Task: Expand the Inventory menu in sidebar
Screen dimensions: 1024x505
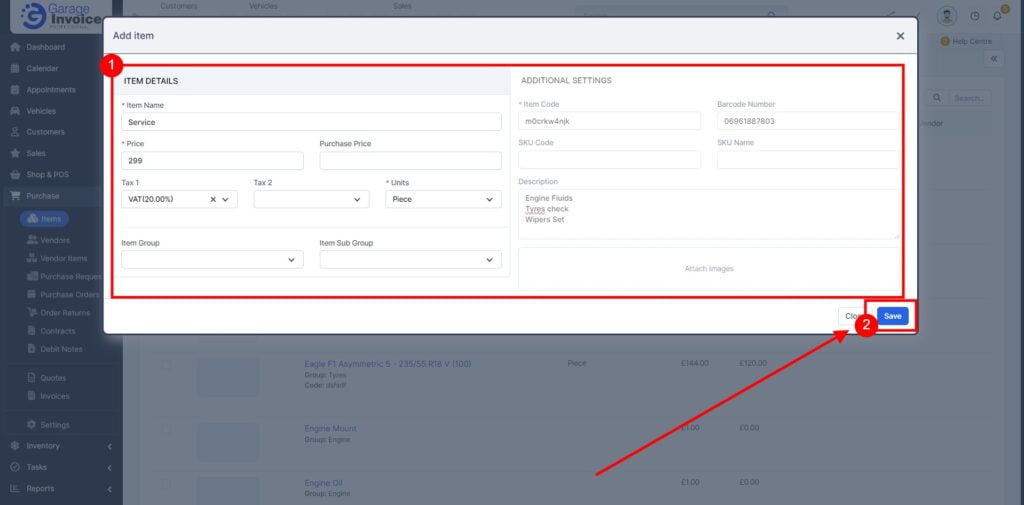Action: 60,446
